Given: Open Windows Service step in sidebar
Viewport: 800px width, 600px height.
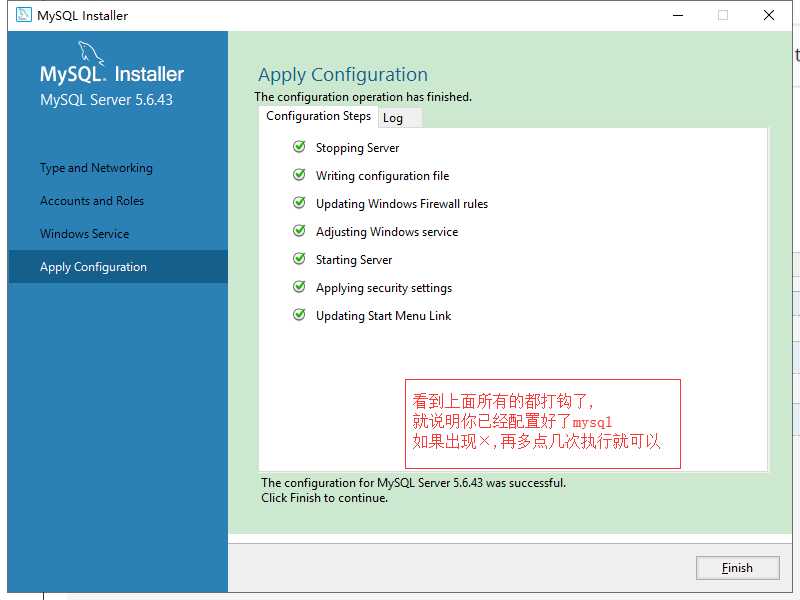Looking at the screenshot, I should click(x=84, y=234).
